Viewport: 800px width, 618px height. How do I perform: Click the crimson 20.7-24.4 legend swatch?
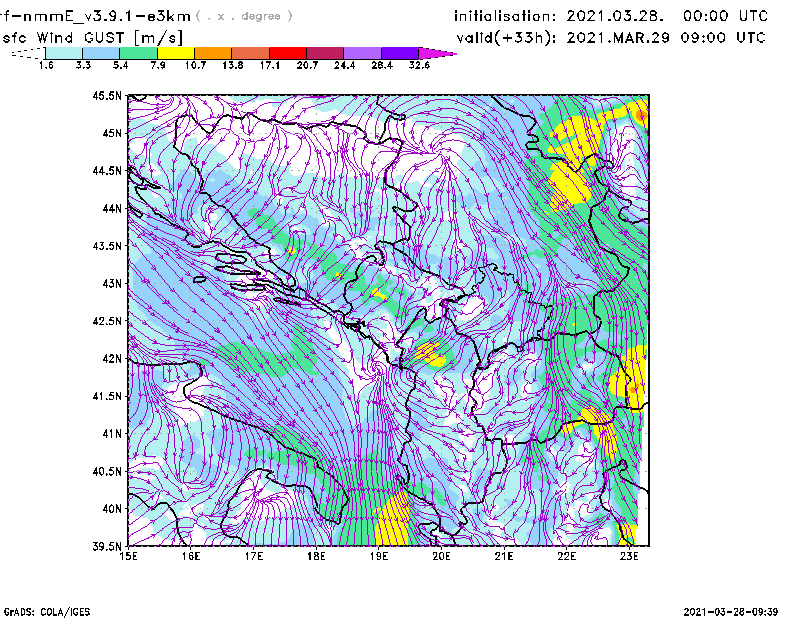click(325, 53)
